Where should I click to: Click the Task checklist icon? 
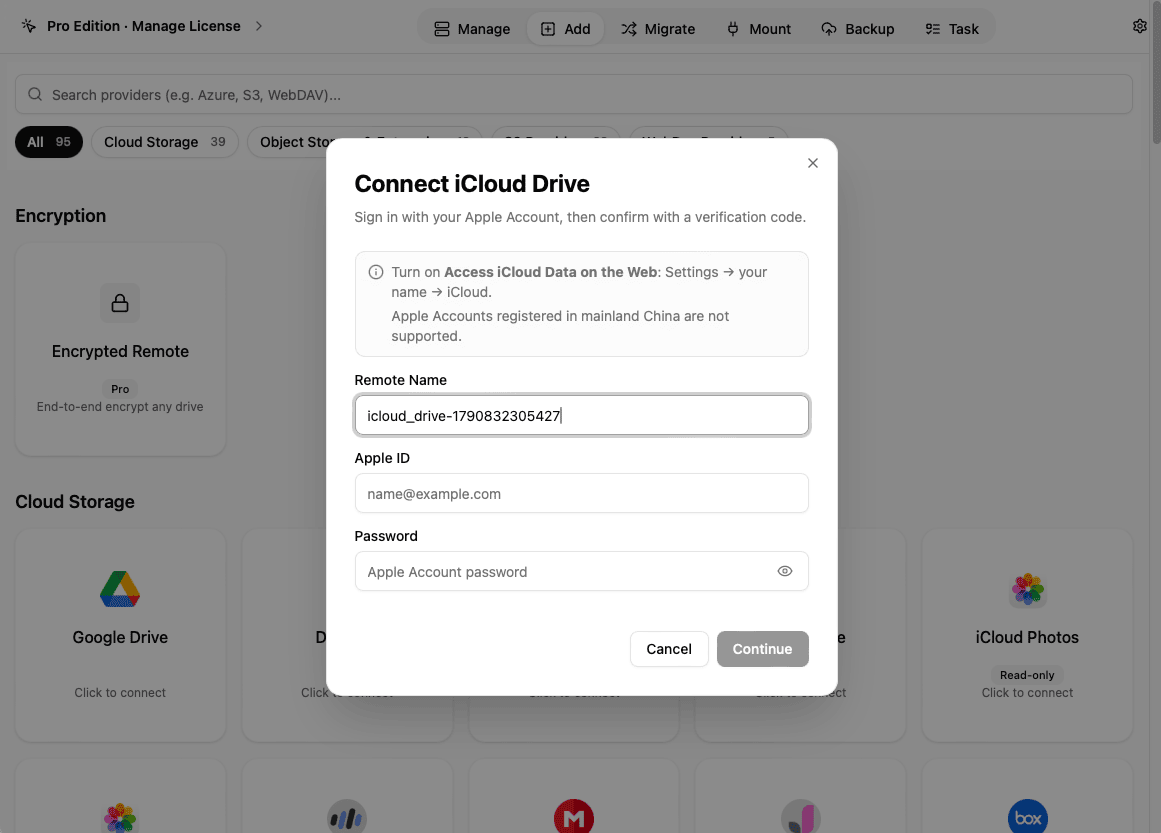pyautogui.click(x=932, y=29)
